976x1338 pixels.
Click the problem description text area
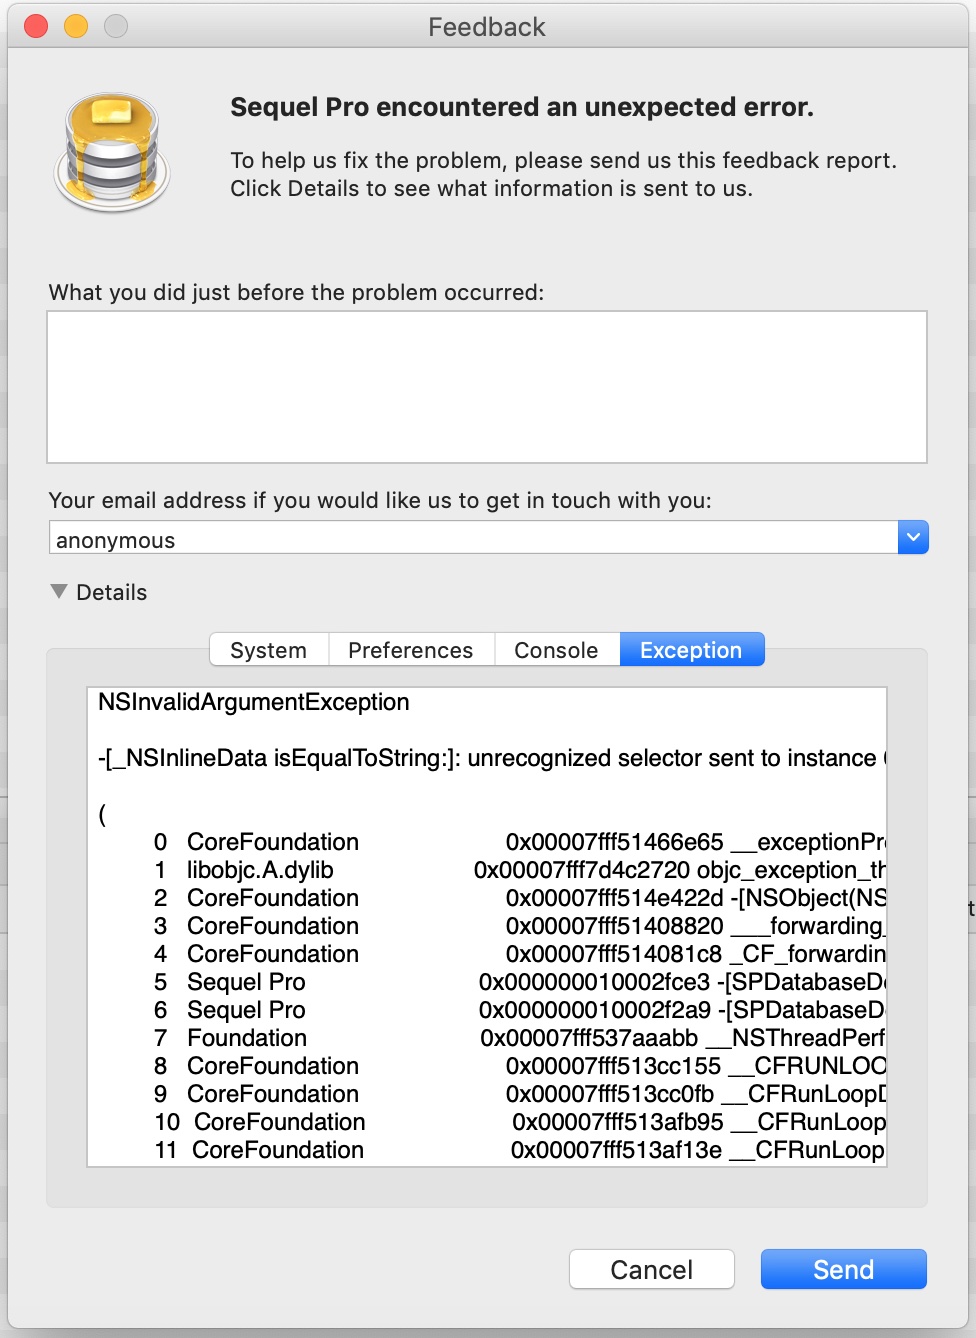(487, 387)
